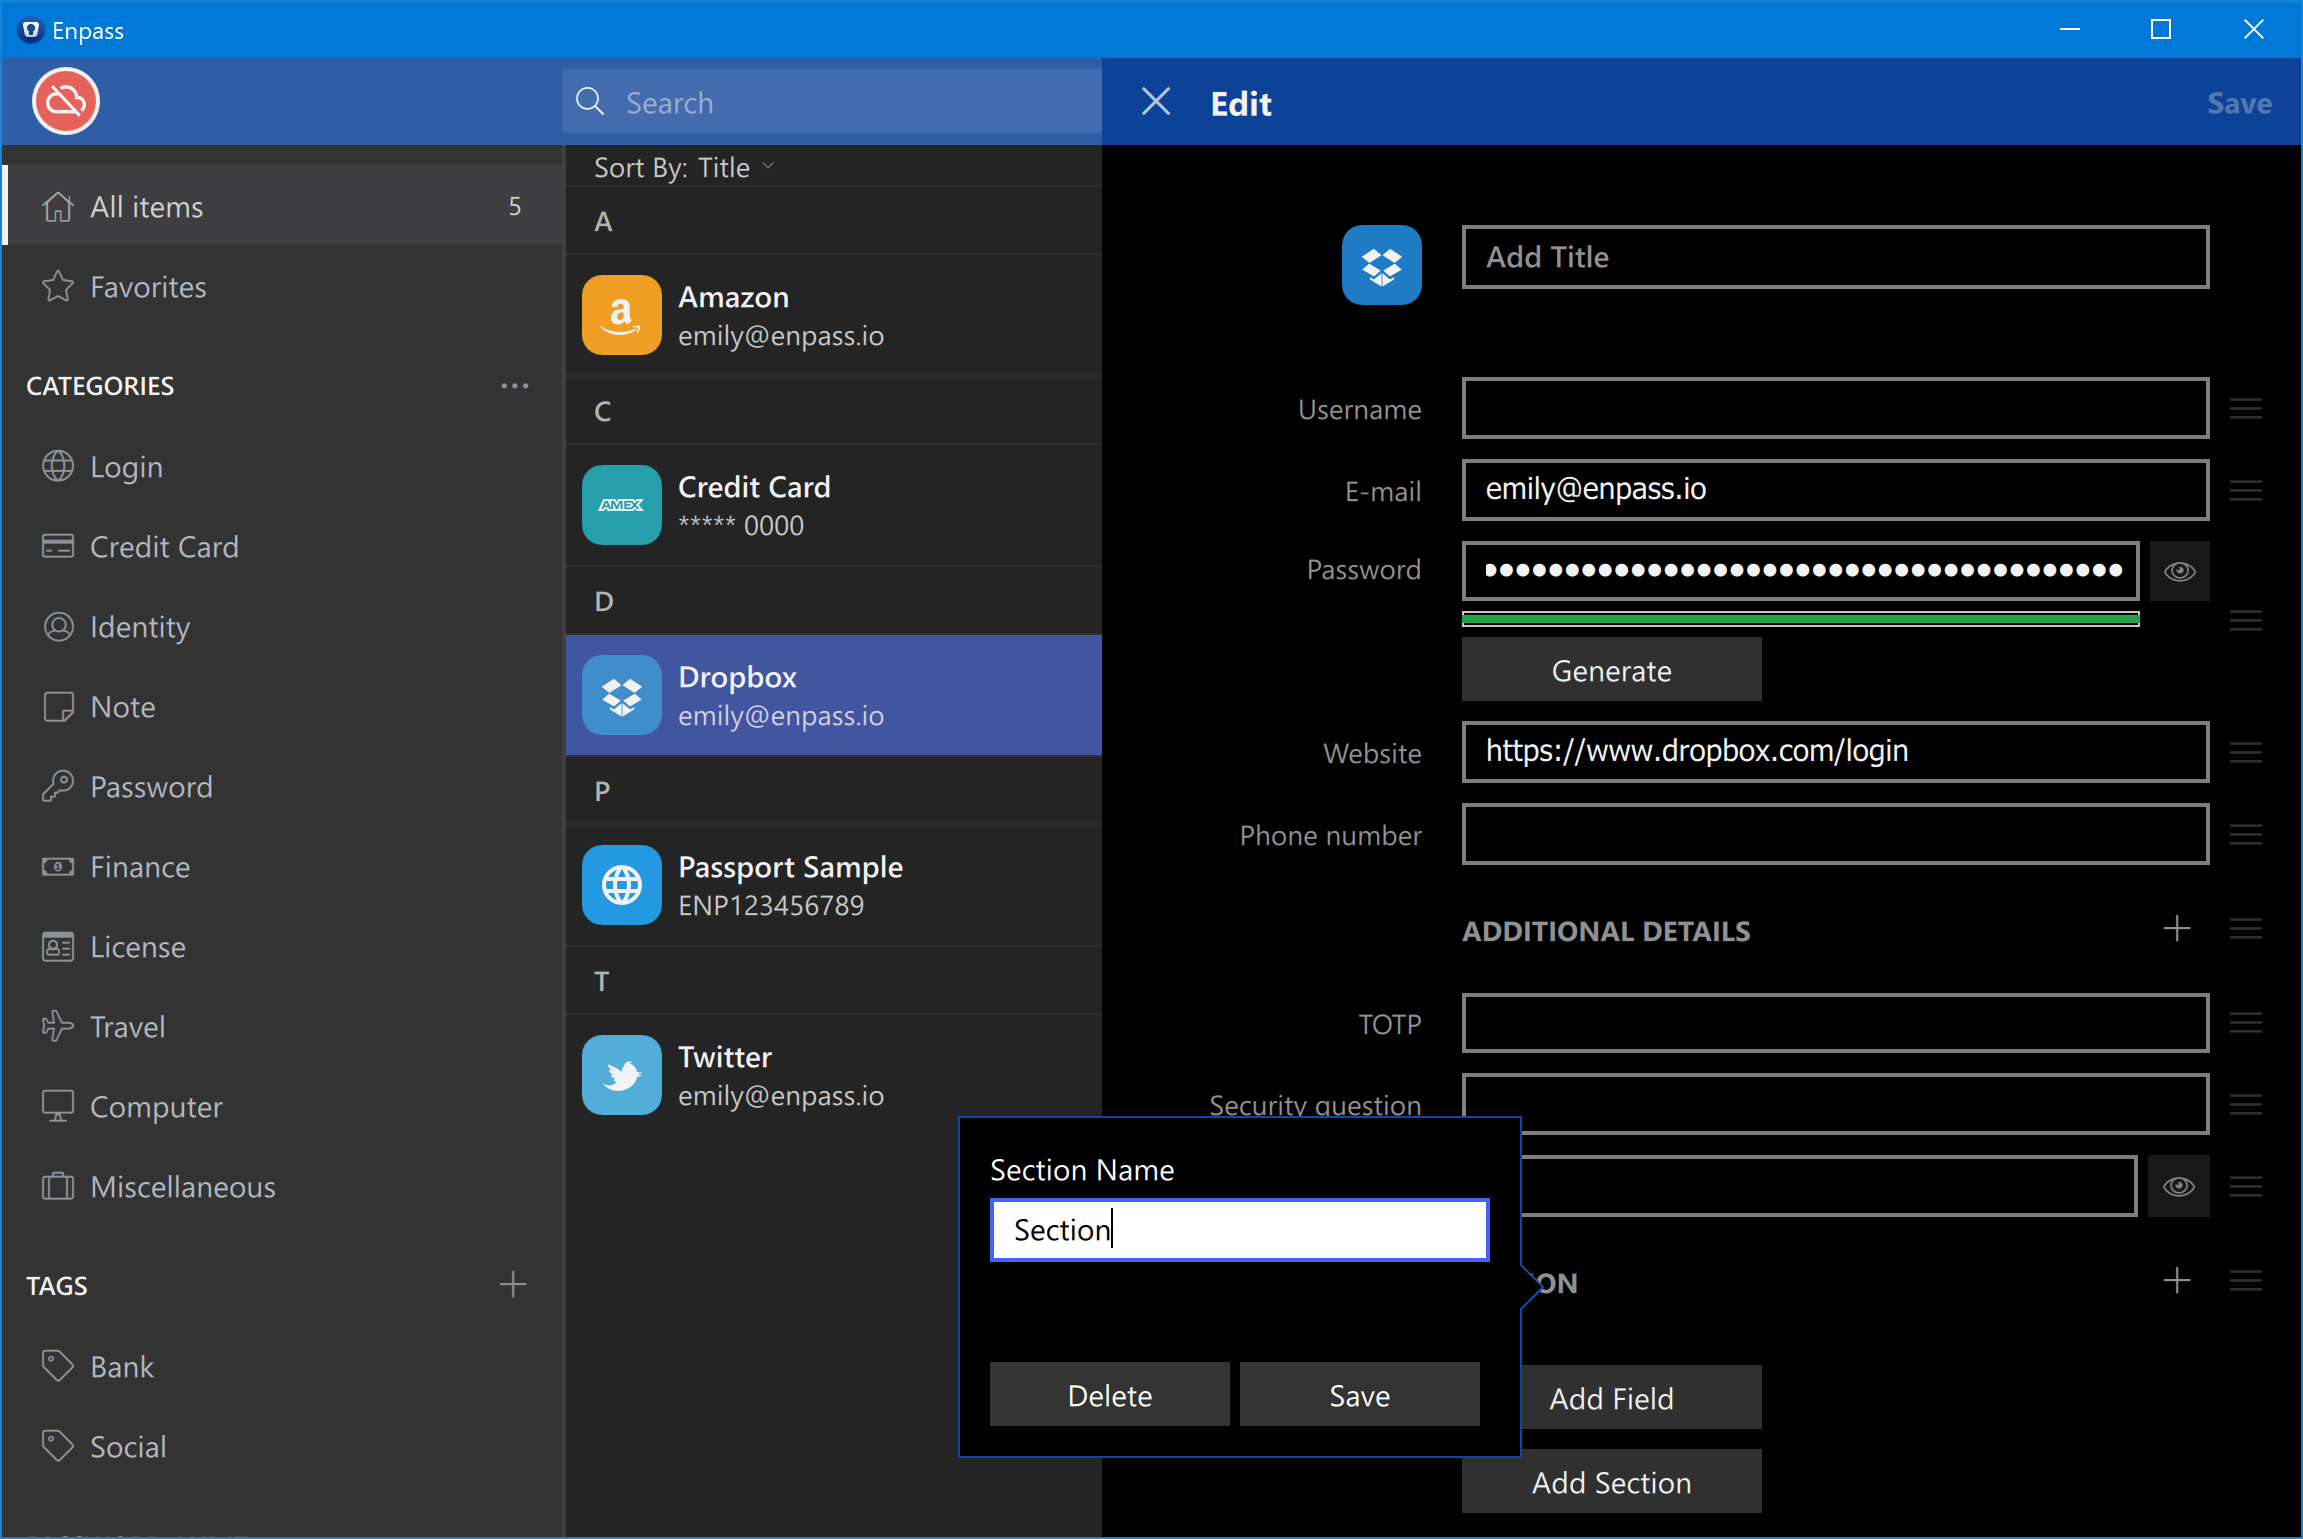
Task: Open All items in the sidebar
Action: click(x=283, y=206)
